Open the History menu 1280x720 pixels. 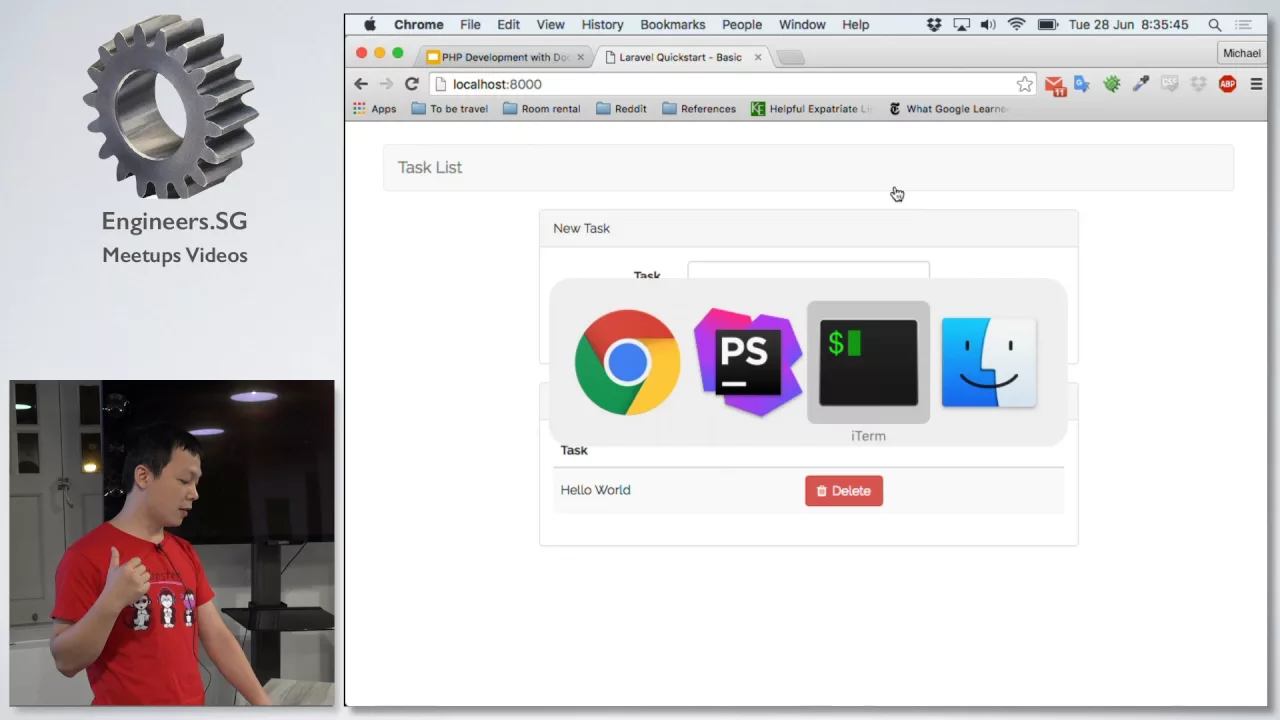pos(602,24)
